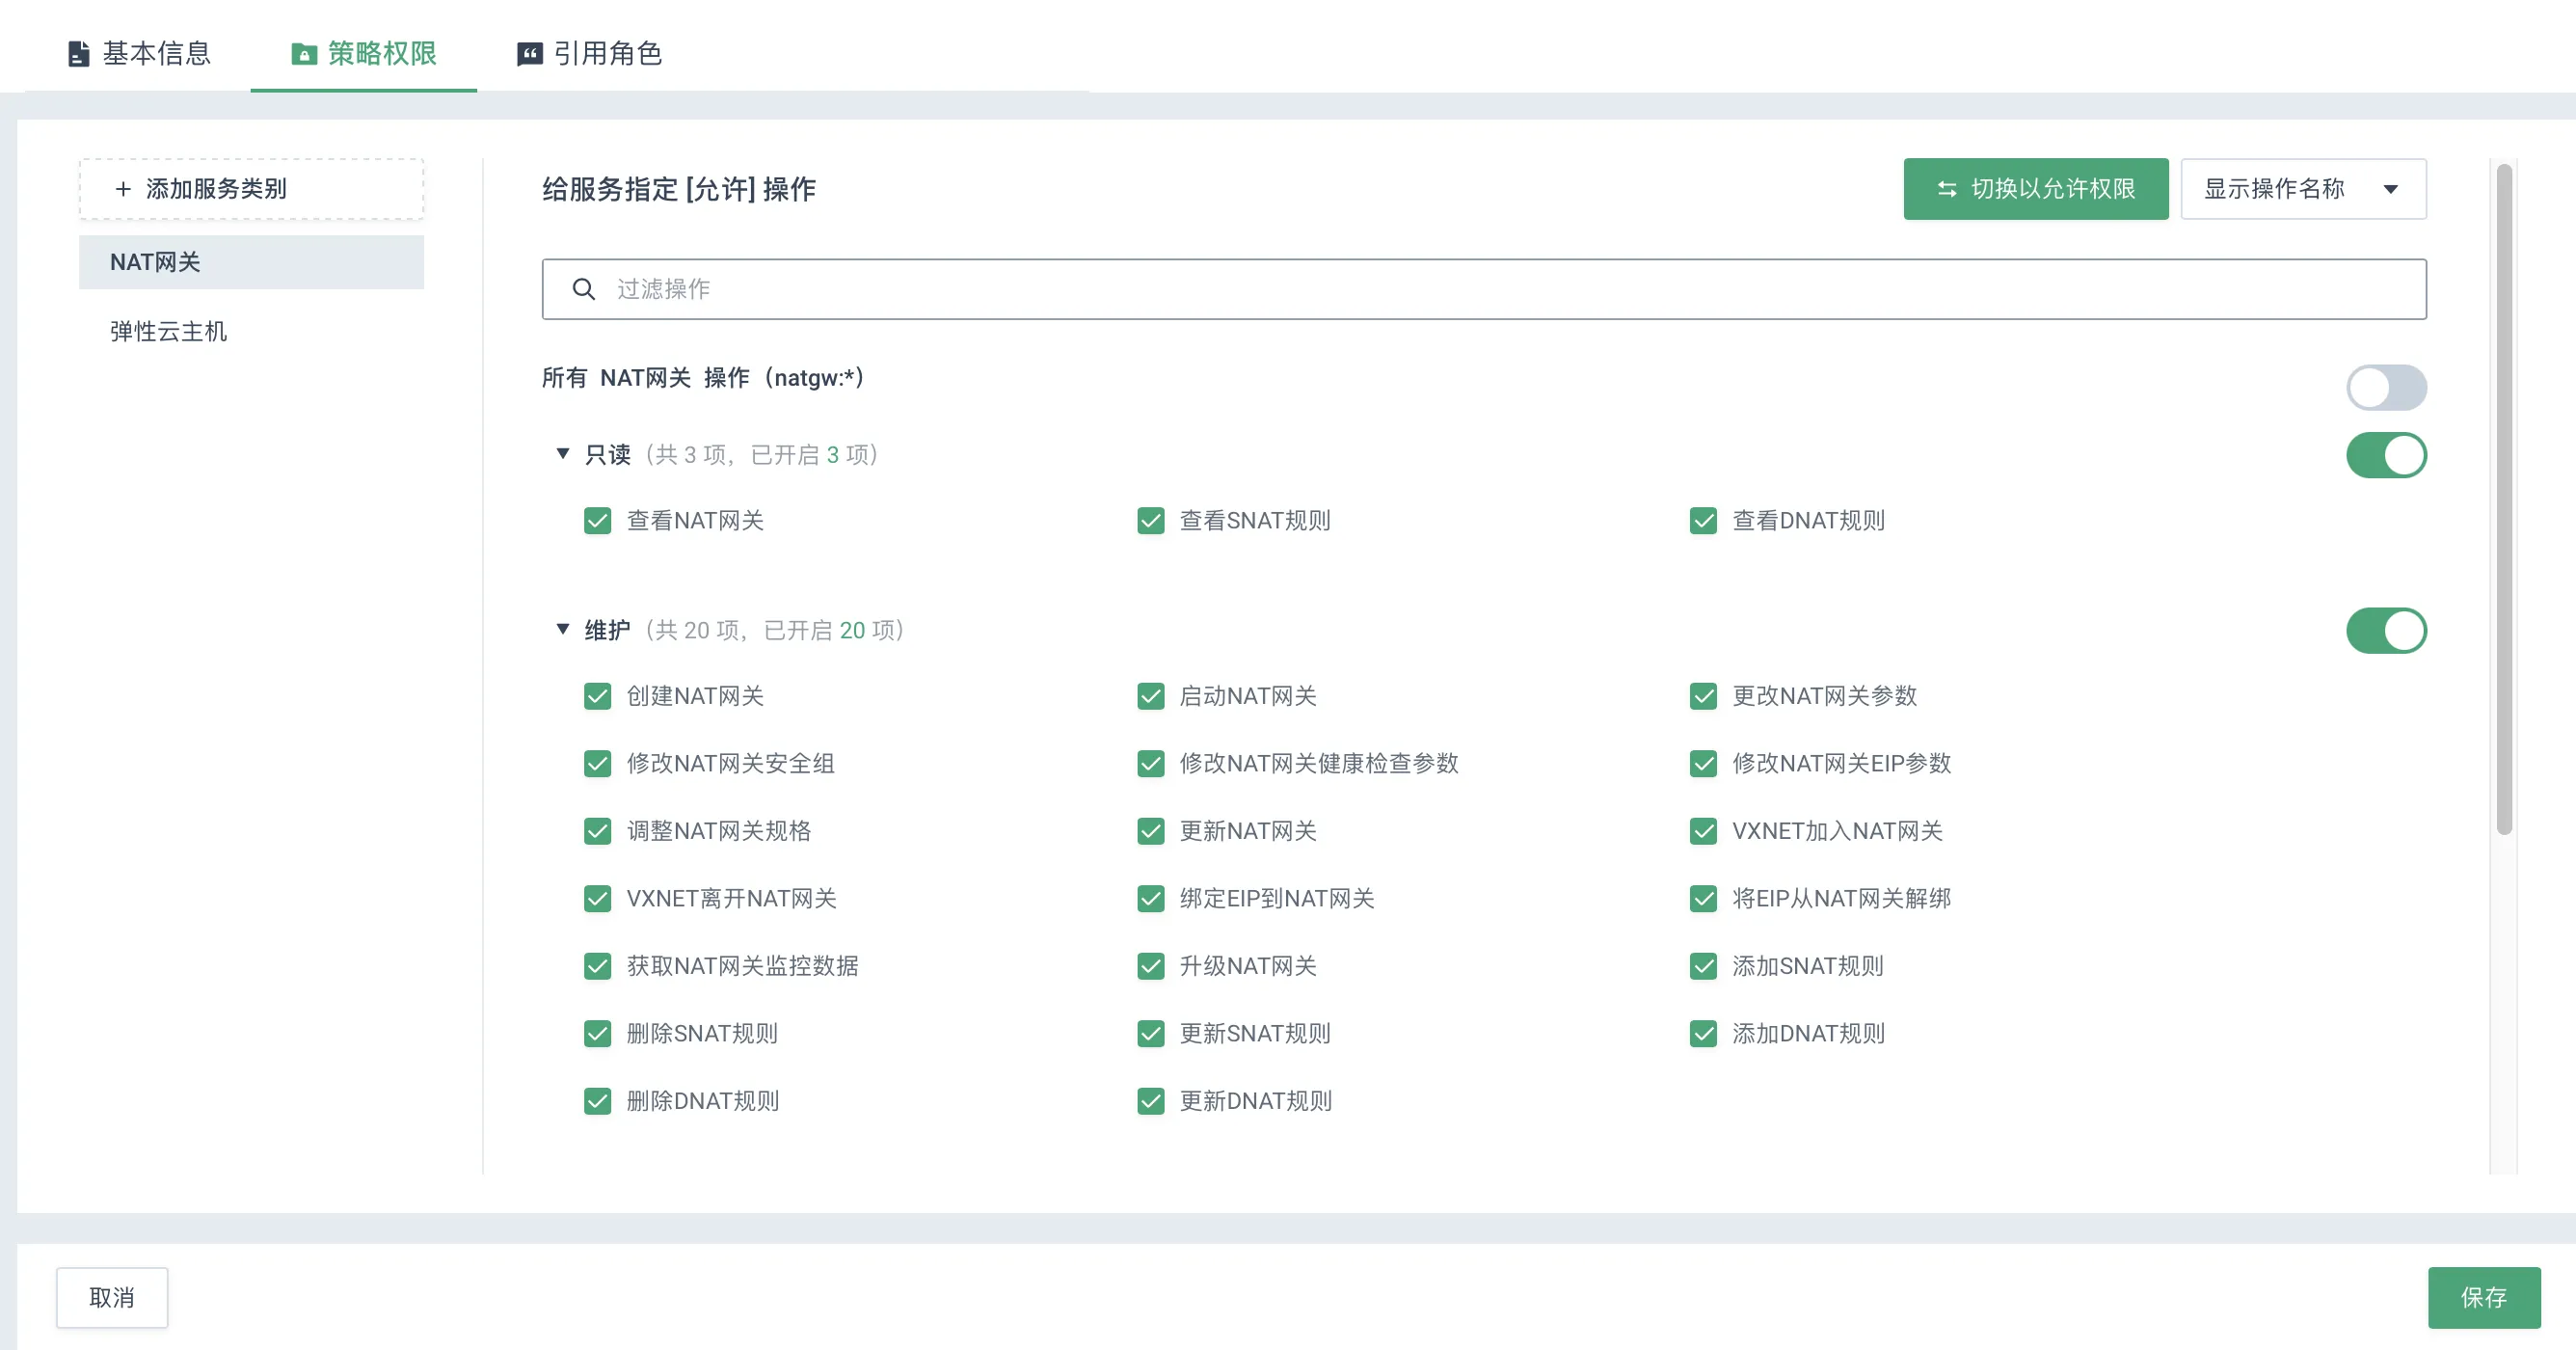Focus the 过滤操作 search field
The width and height of the screenshot is (2576, 1350).
click(1500, 290)
